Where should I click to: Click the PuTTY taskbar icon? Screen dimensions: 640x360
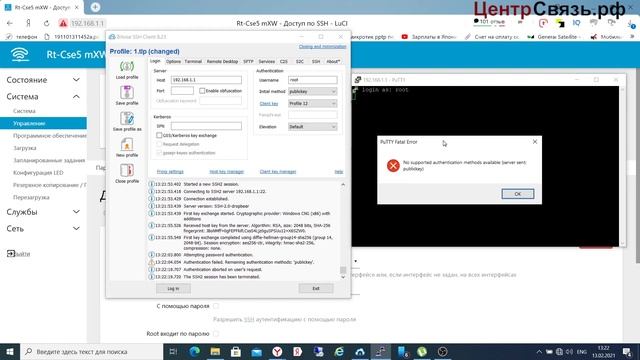380,351
